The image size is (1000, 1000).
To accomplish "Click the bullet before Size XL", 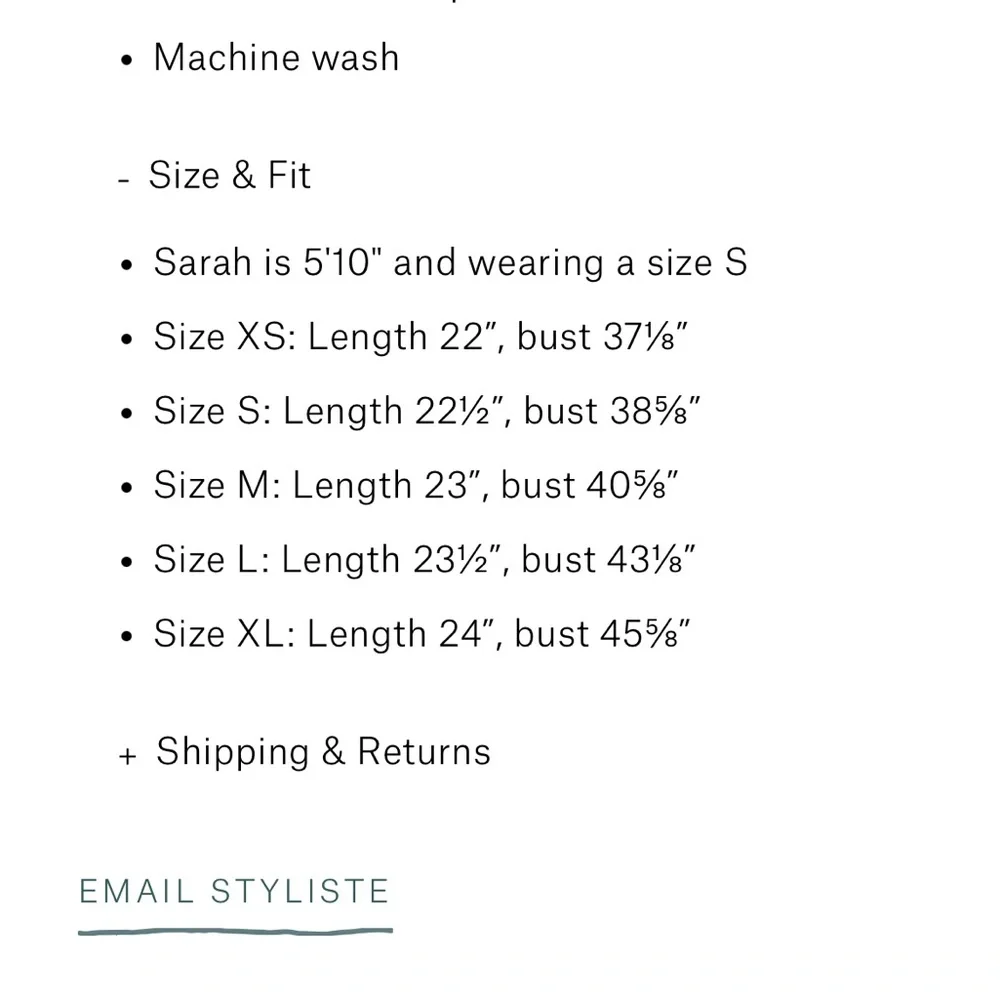I will 126,636.
